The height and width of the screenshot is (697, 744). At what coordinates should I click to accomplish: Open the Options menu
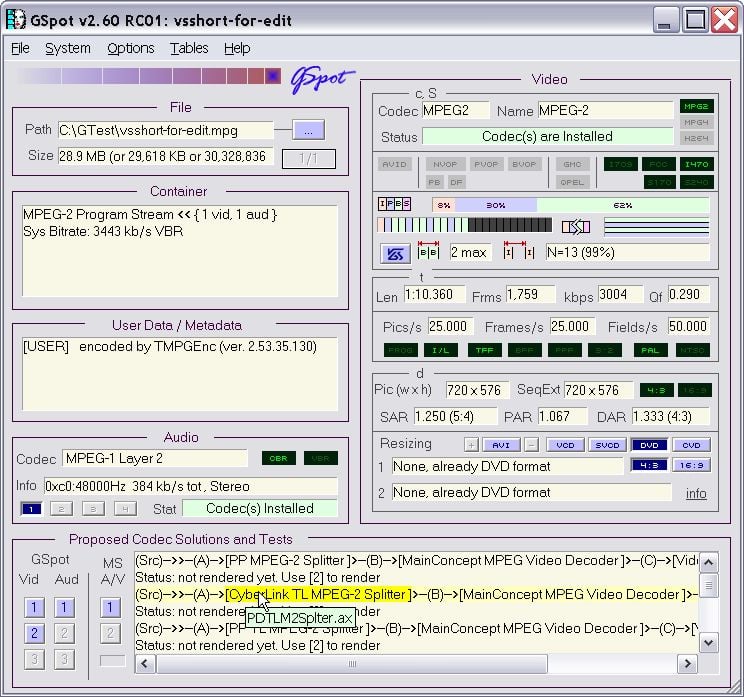130,48
